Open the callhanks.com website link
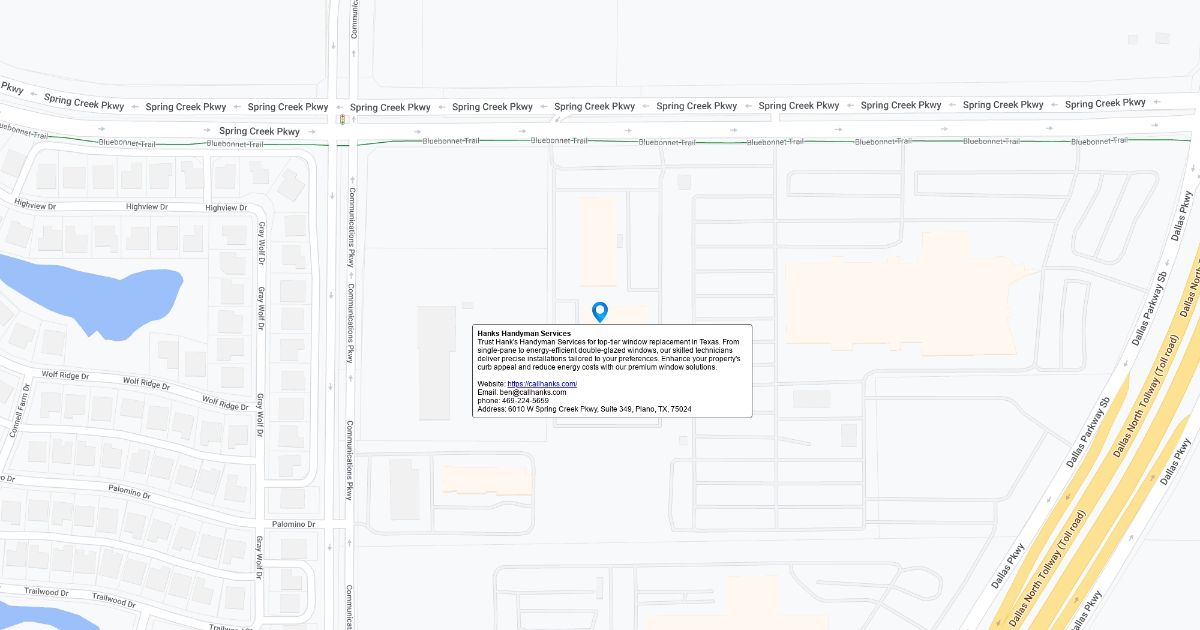The height and width of the screenshot is (630, 1200). point(542,384)
